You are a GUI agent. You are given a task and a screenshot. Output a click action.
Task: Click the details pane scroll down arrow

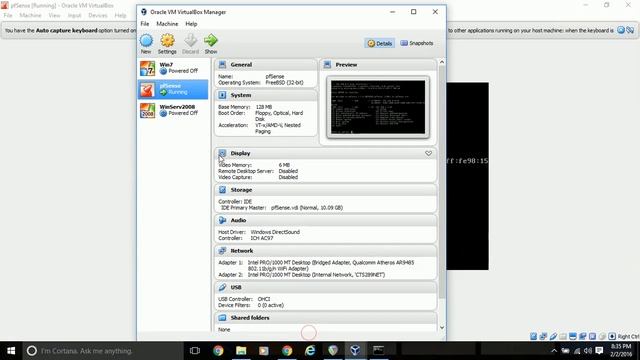pyautogui.click(x=442, y=327)
